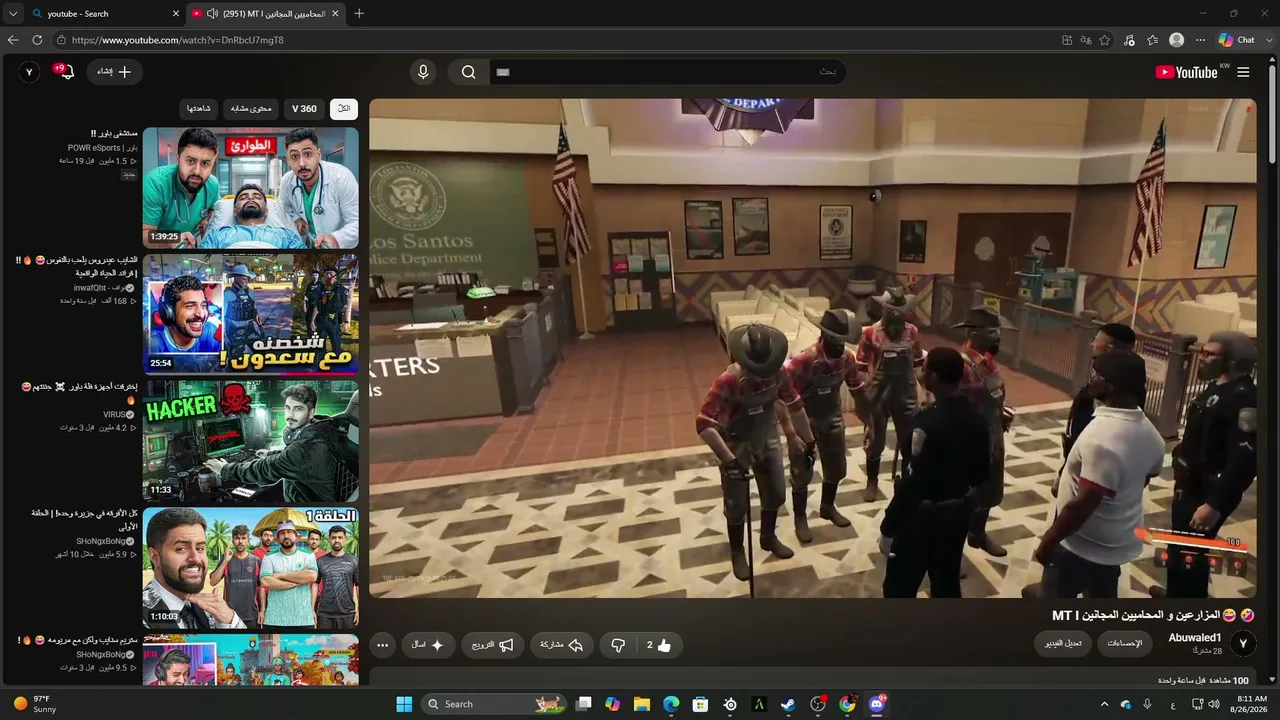Open the Windows Start menu
The image size is (1280, 720).
tap(404, 704)
